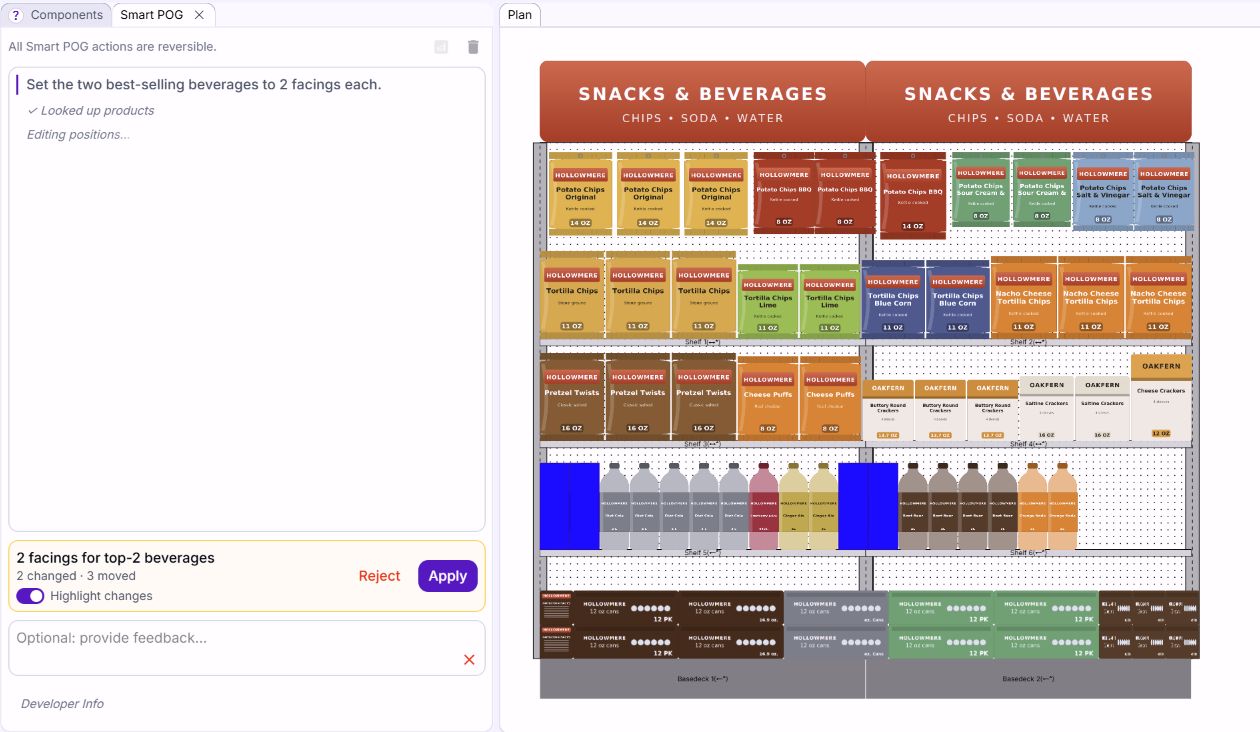Apply the proposed facing changes

(448, 576)
